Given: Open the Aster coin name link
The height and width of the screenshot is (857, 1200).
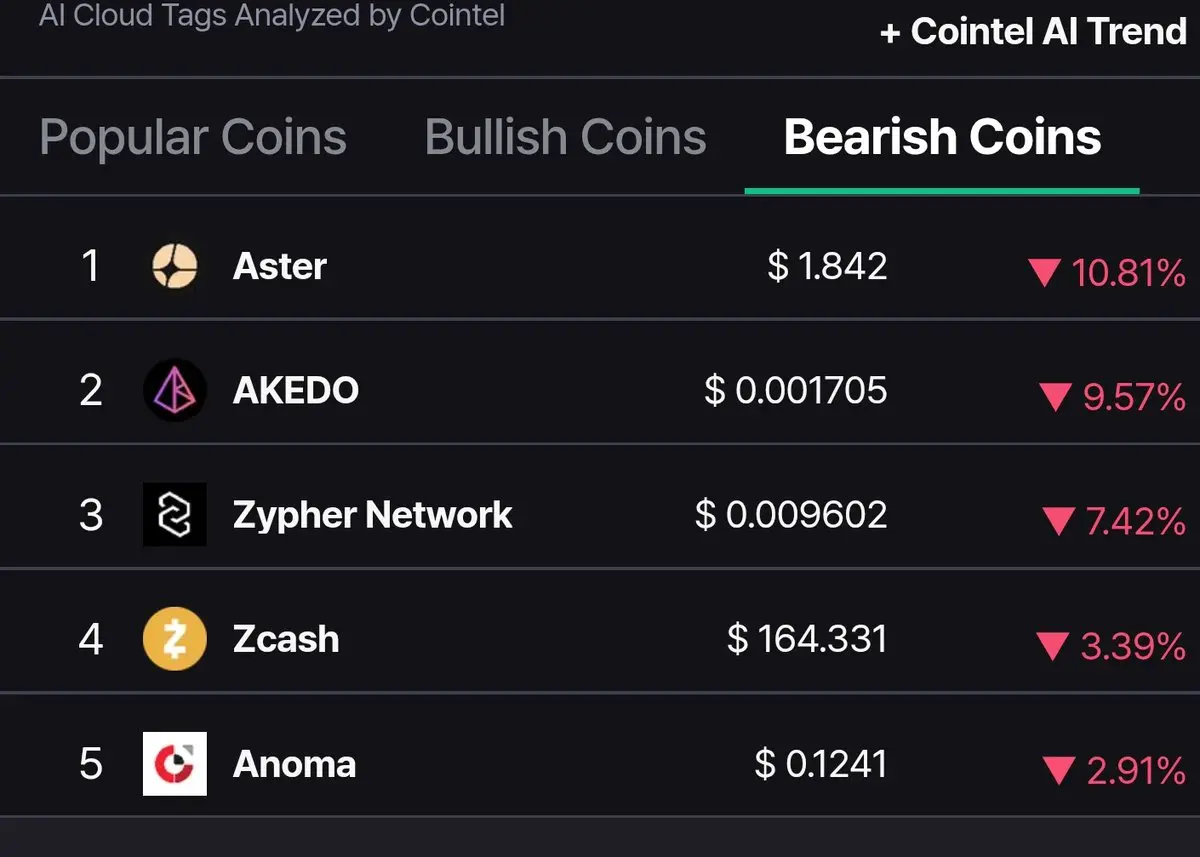Looking at the screenshot, I should pos(280,267).
